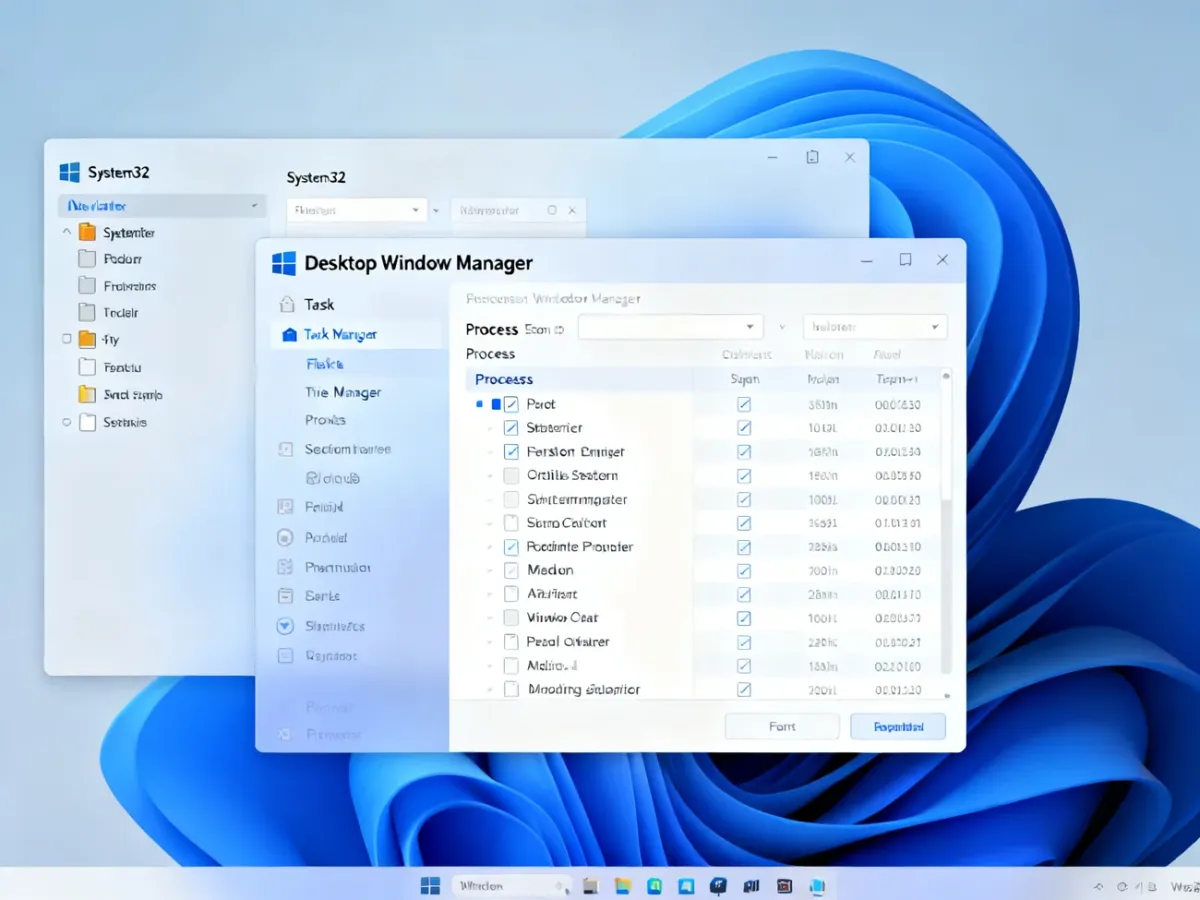Select the Podorr folder in System32 tree
This screenshot has width=1200, height=900.
[123, 259]
